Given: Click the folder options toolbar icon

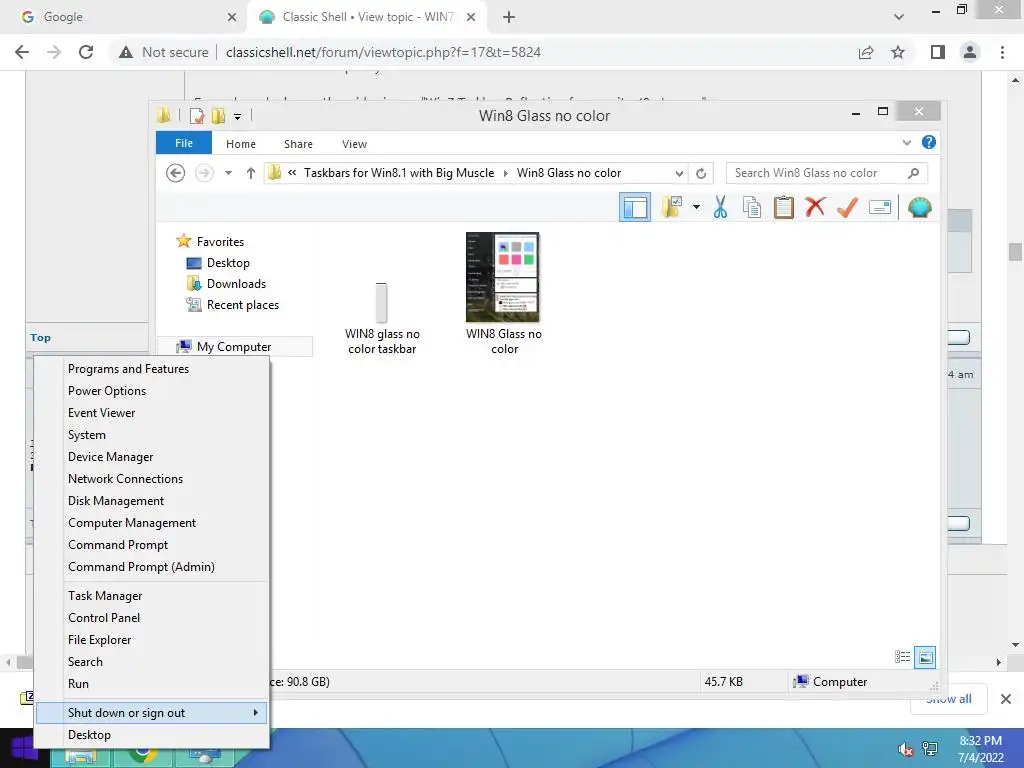Looking at the screenshot, I should coord(672,208).
